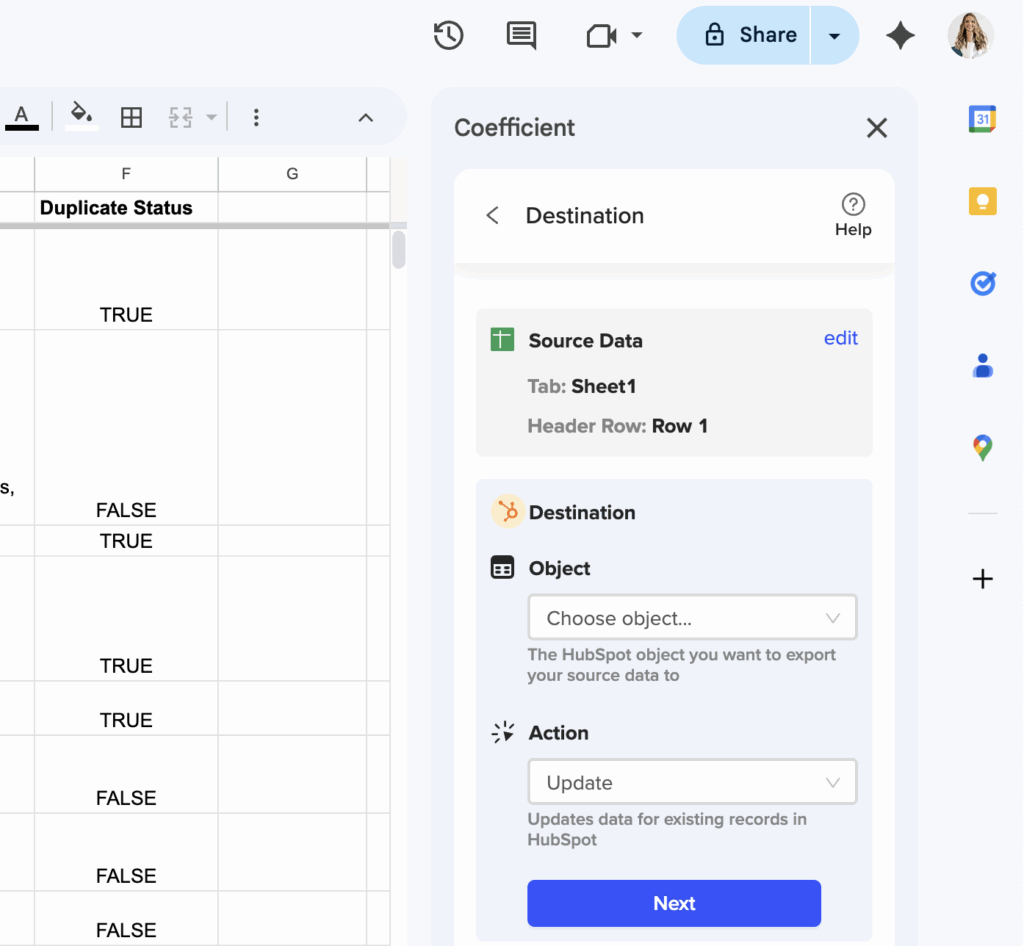Open the account profile picture

click(x=970, y=35)
